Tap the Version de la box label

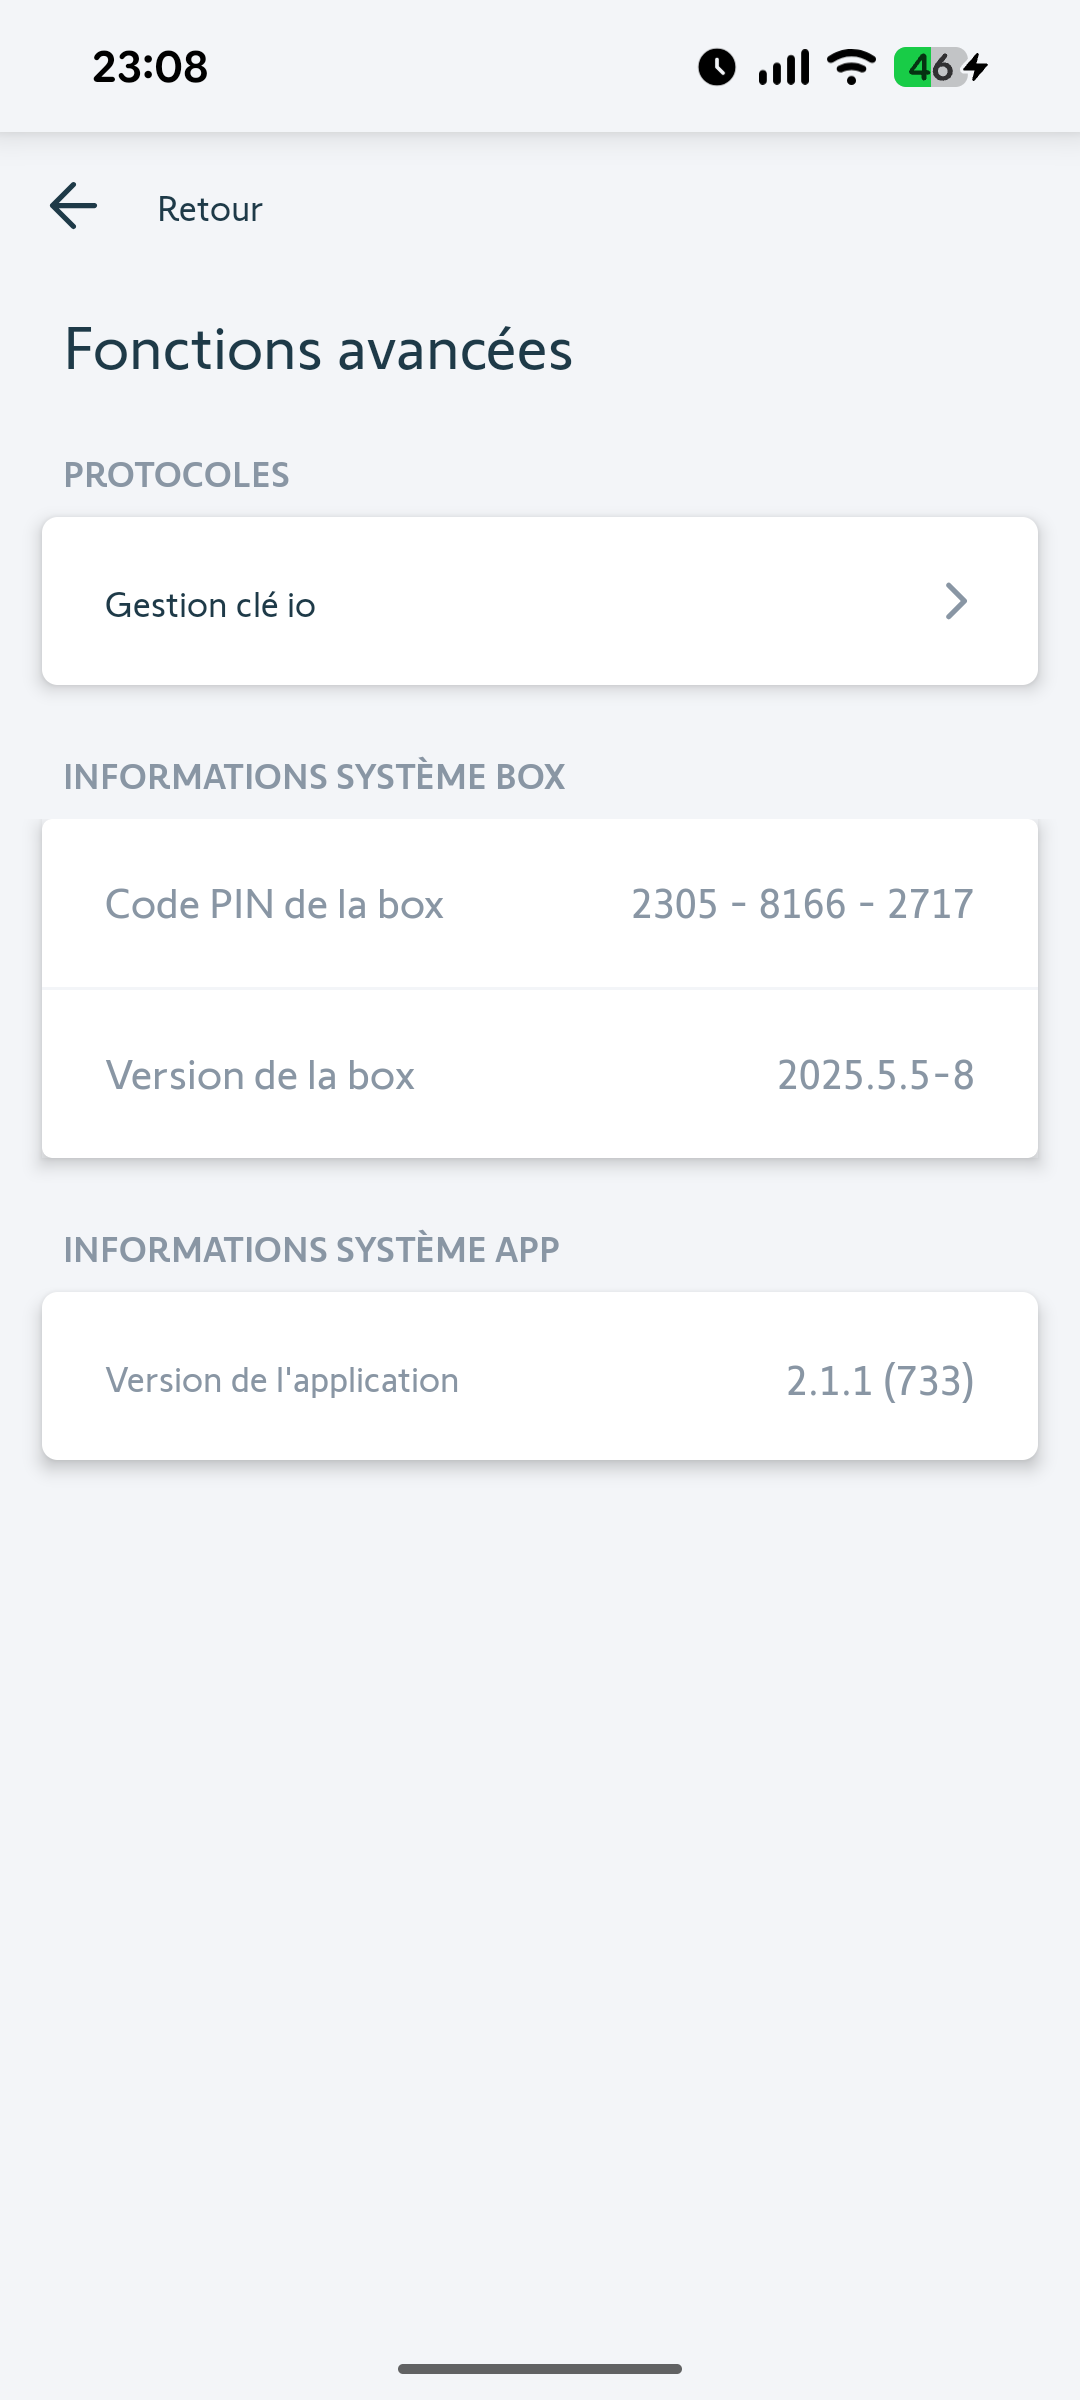[x=260, y=1076]
